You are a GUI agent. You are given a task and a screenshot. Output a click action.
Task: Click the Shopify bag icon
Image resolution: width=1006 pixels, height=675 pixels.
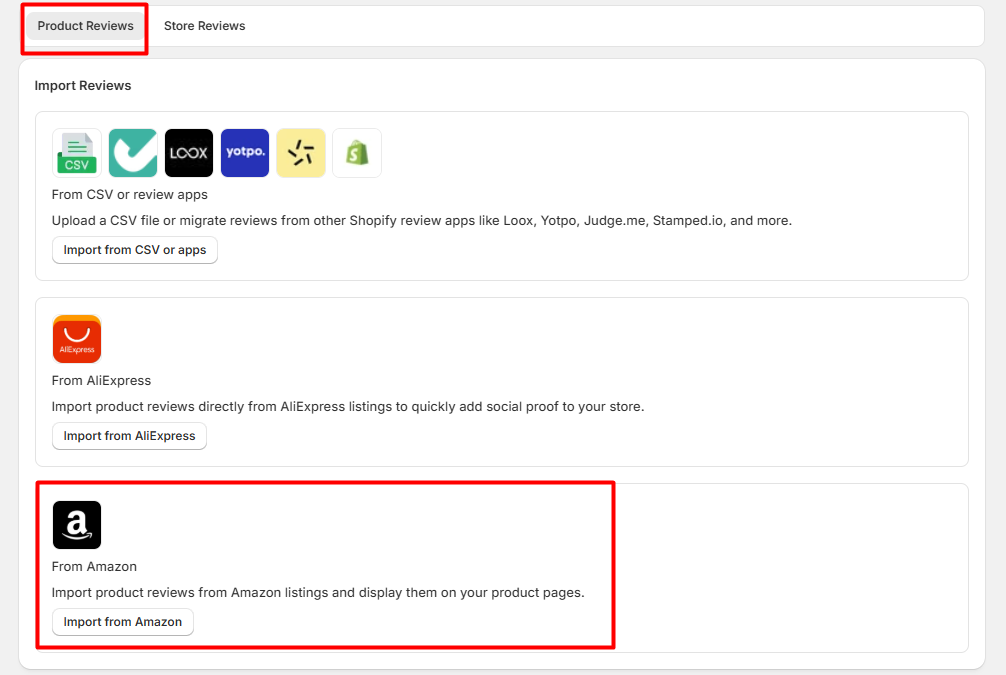click(x=357, y=153)
